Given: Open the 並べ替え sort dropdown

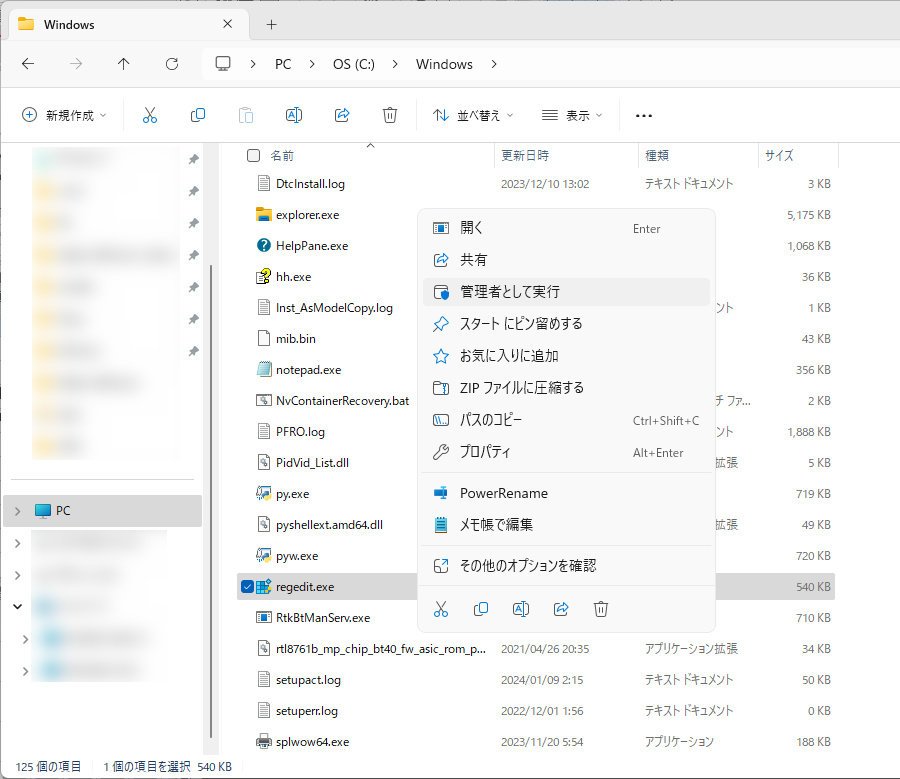Looking at the screenshot, I should tap(473, 115).
